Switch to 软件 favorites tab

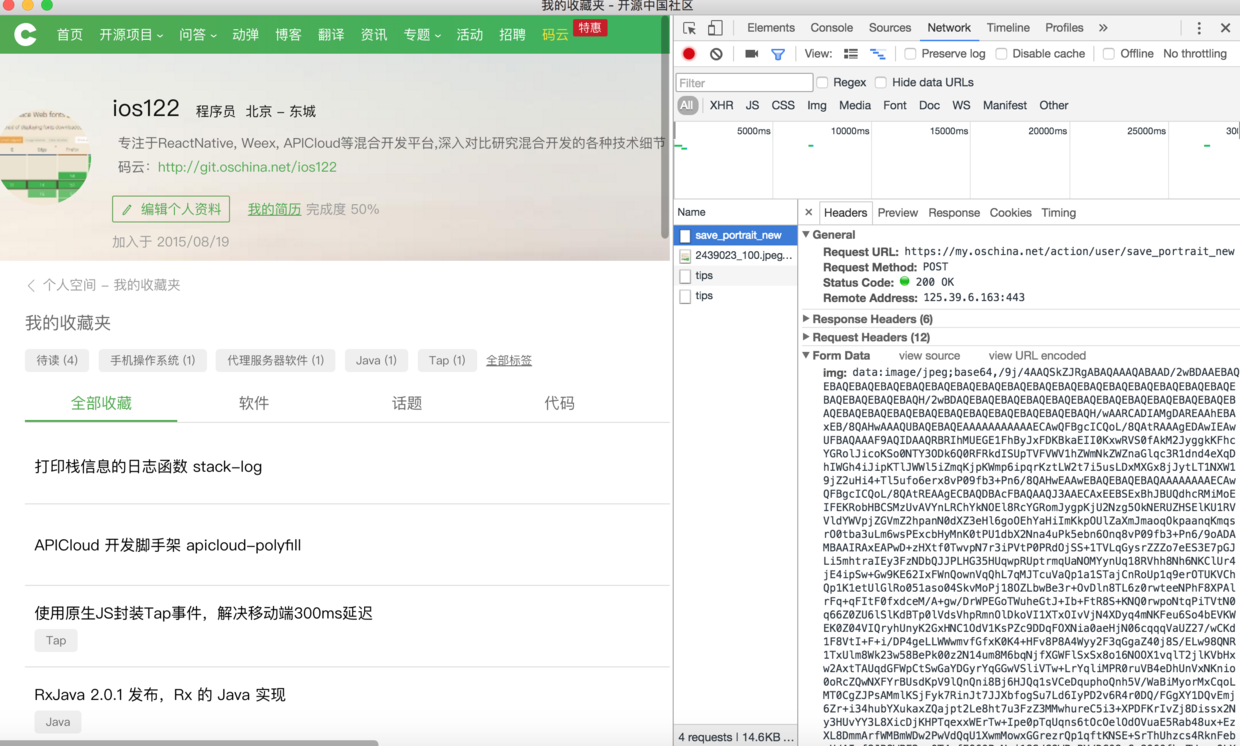254,403
